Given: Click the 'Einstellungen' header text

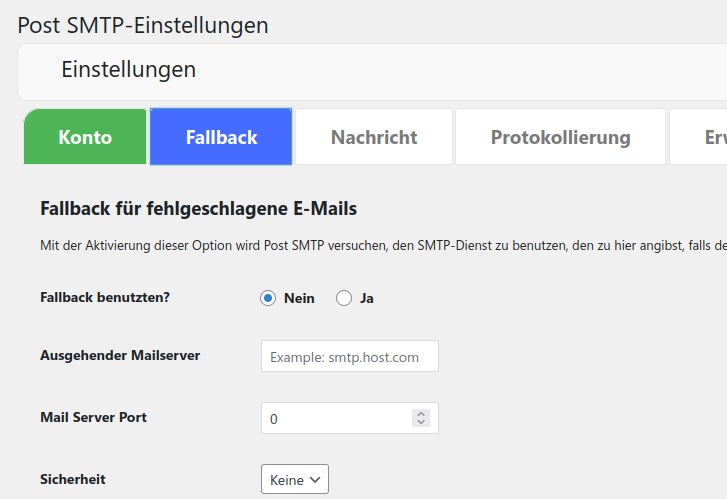Looking at the screenshot, I should coord(128,70).
